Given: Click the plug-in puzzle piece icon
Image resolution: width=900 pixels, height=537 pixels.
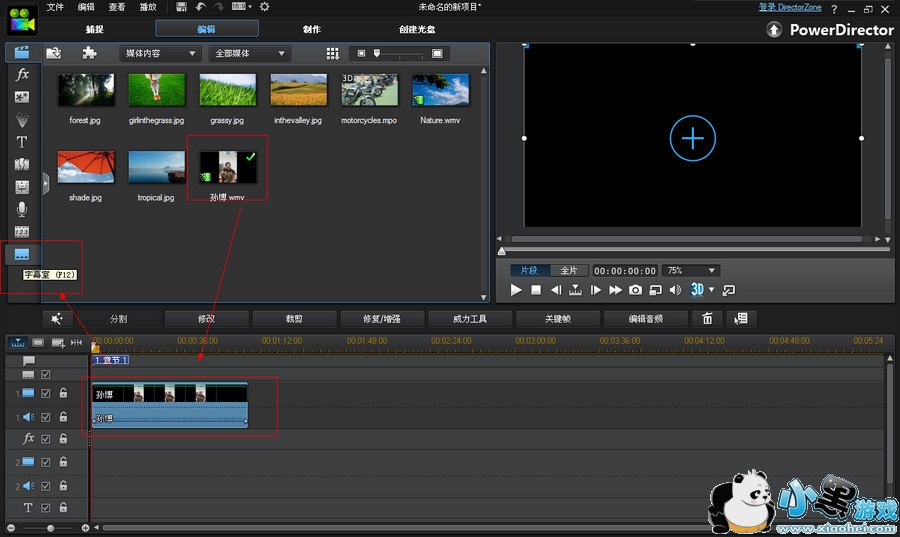Looking at the screenshot, I should pyautogui.click(x=89, y=53).
